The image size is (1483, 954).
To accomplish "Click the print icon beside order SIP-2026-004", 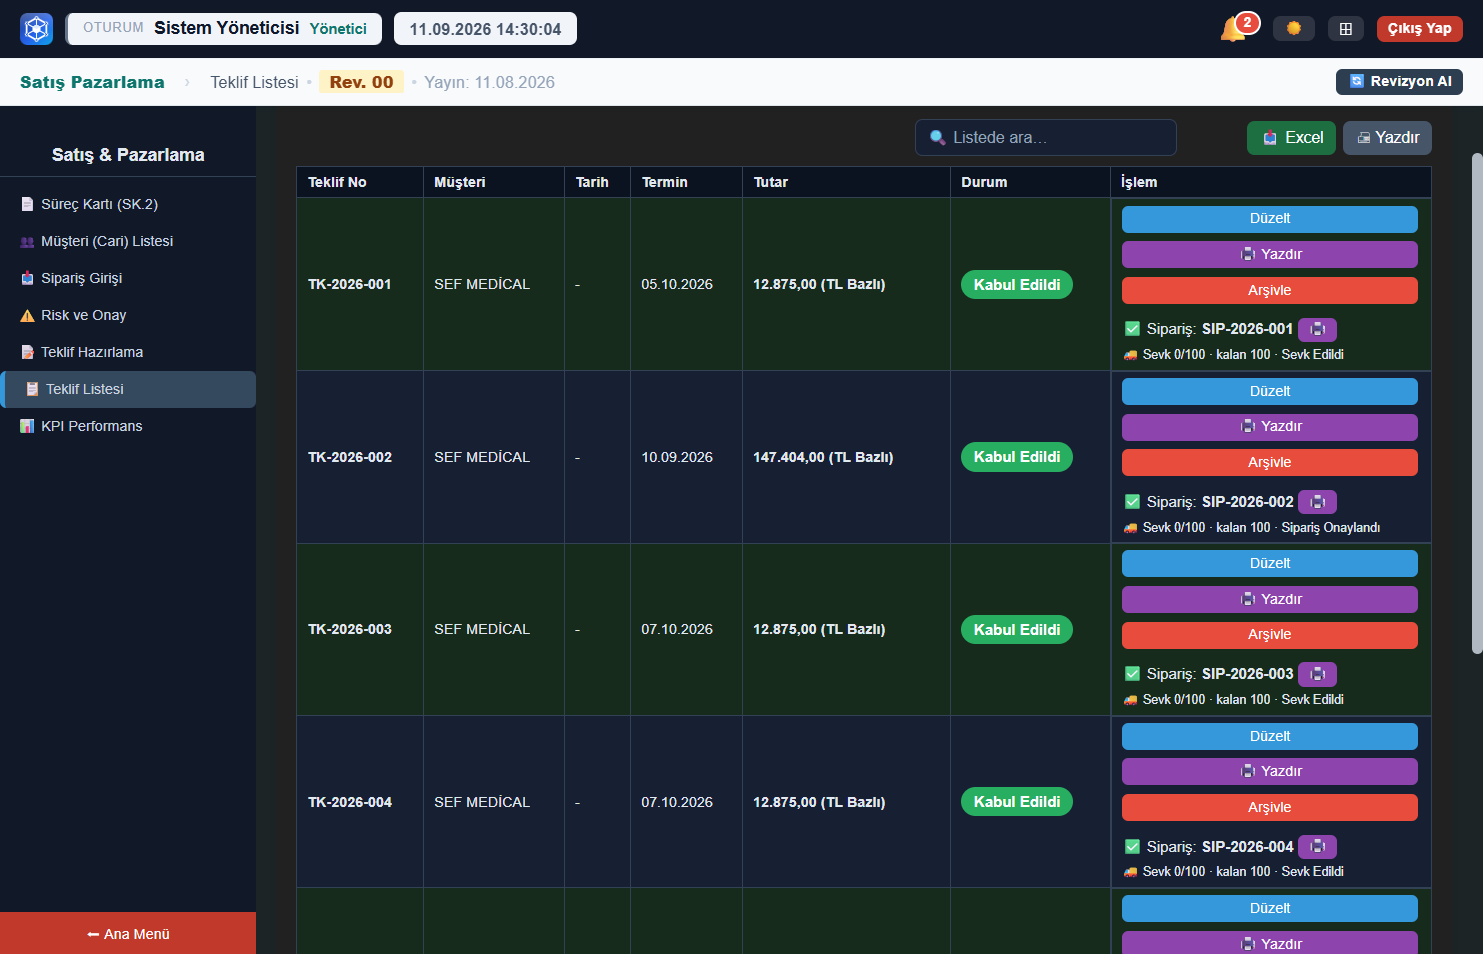I will 1318,847.
